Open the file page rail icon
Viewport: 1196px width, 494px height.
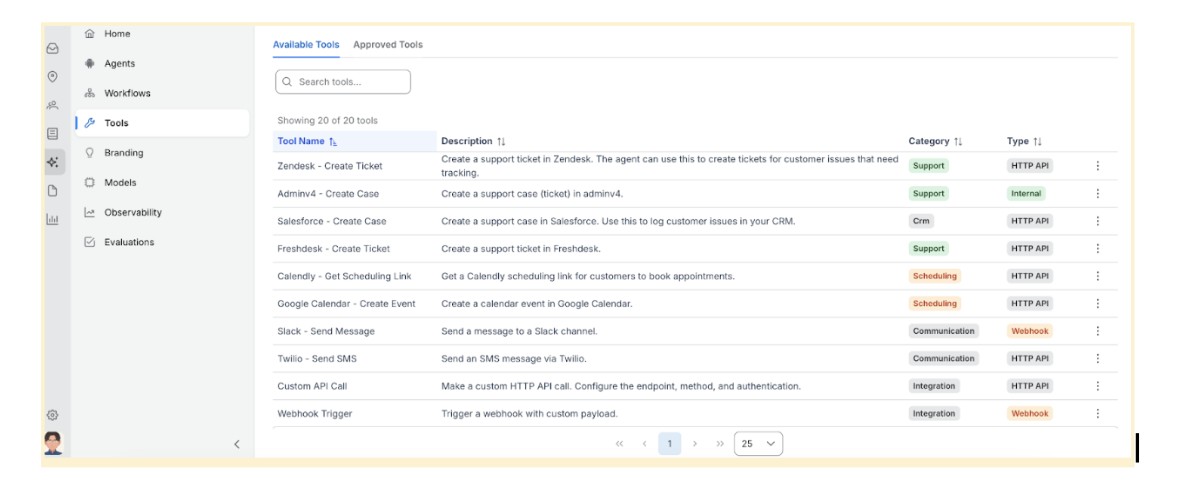53,191
